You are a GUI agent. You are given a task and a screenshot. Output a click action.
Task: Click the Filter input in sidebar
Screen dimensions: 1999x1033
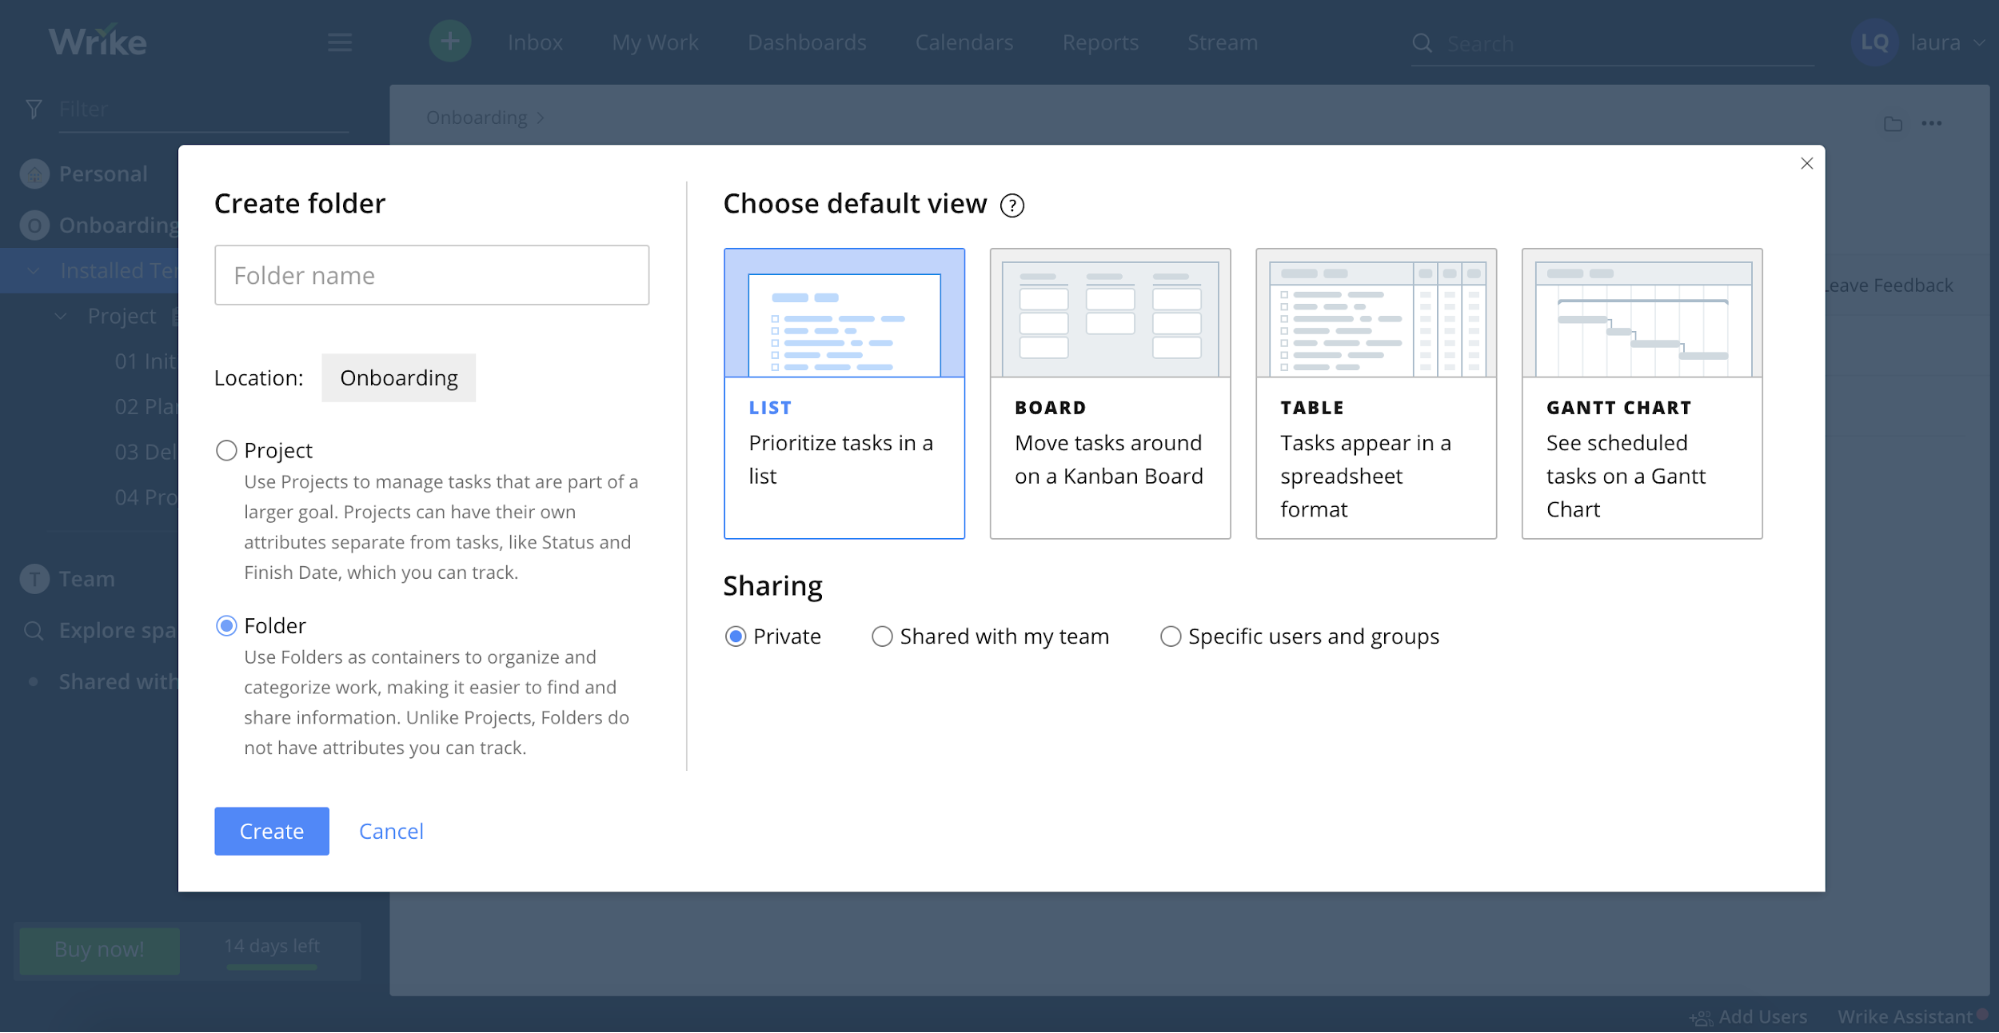203,109
